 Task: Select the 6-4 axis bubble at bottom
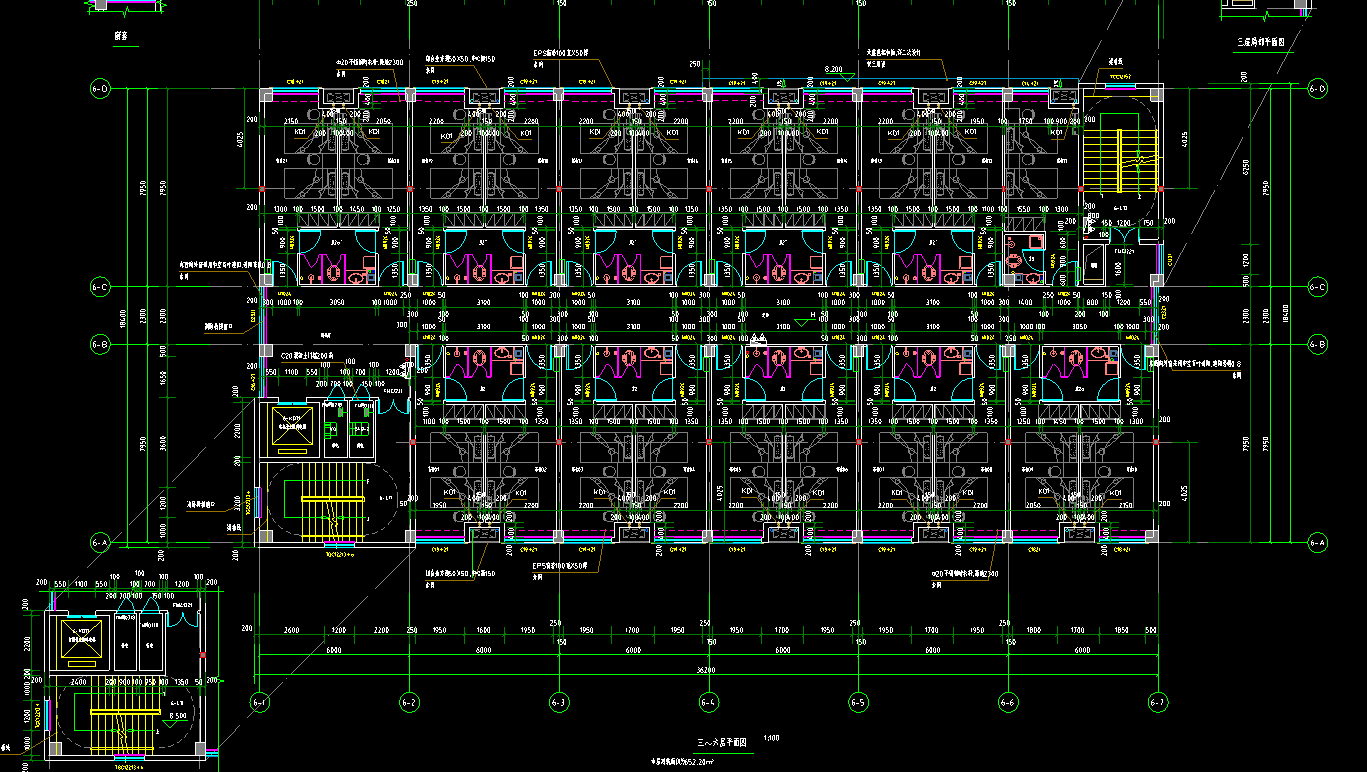click(709, 702)
